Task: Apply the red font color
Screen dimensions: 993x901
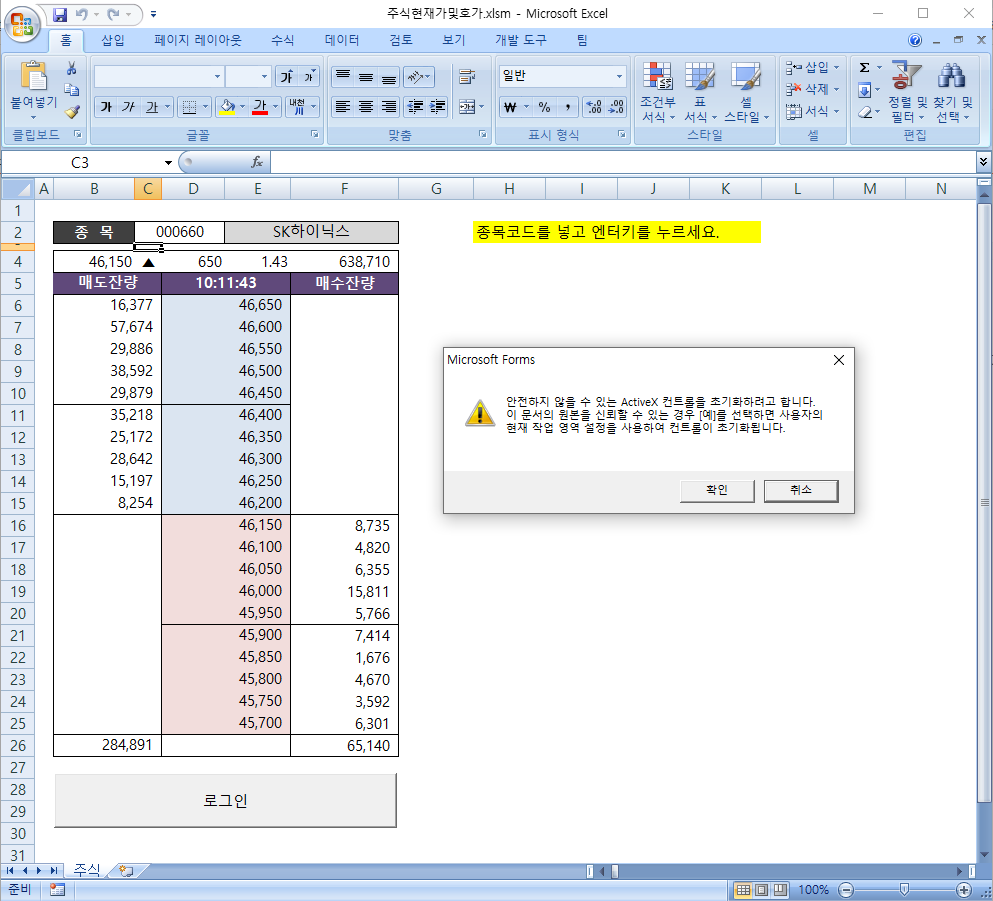Action: point(260,107)
